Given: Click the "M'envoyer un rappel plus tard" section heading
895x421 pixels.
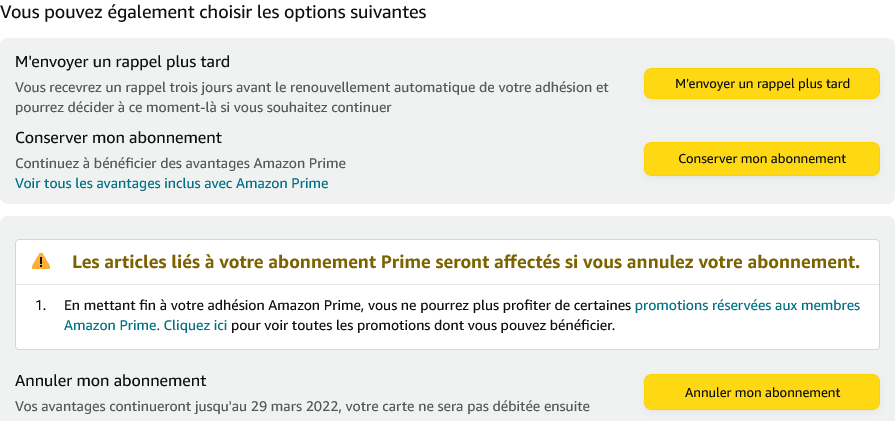Looking at the screenshot, I should point(123,62).
